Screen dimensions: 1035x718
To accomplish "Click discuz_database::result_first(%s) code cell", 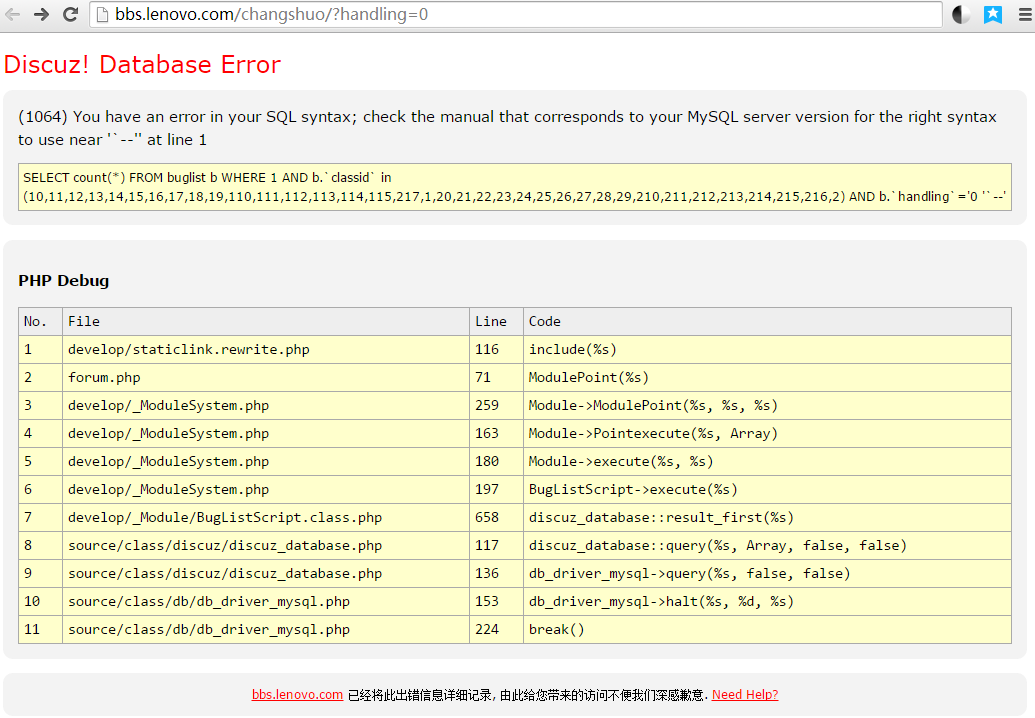I will [767, 517].
